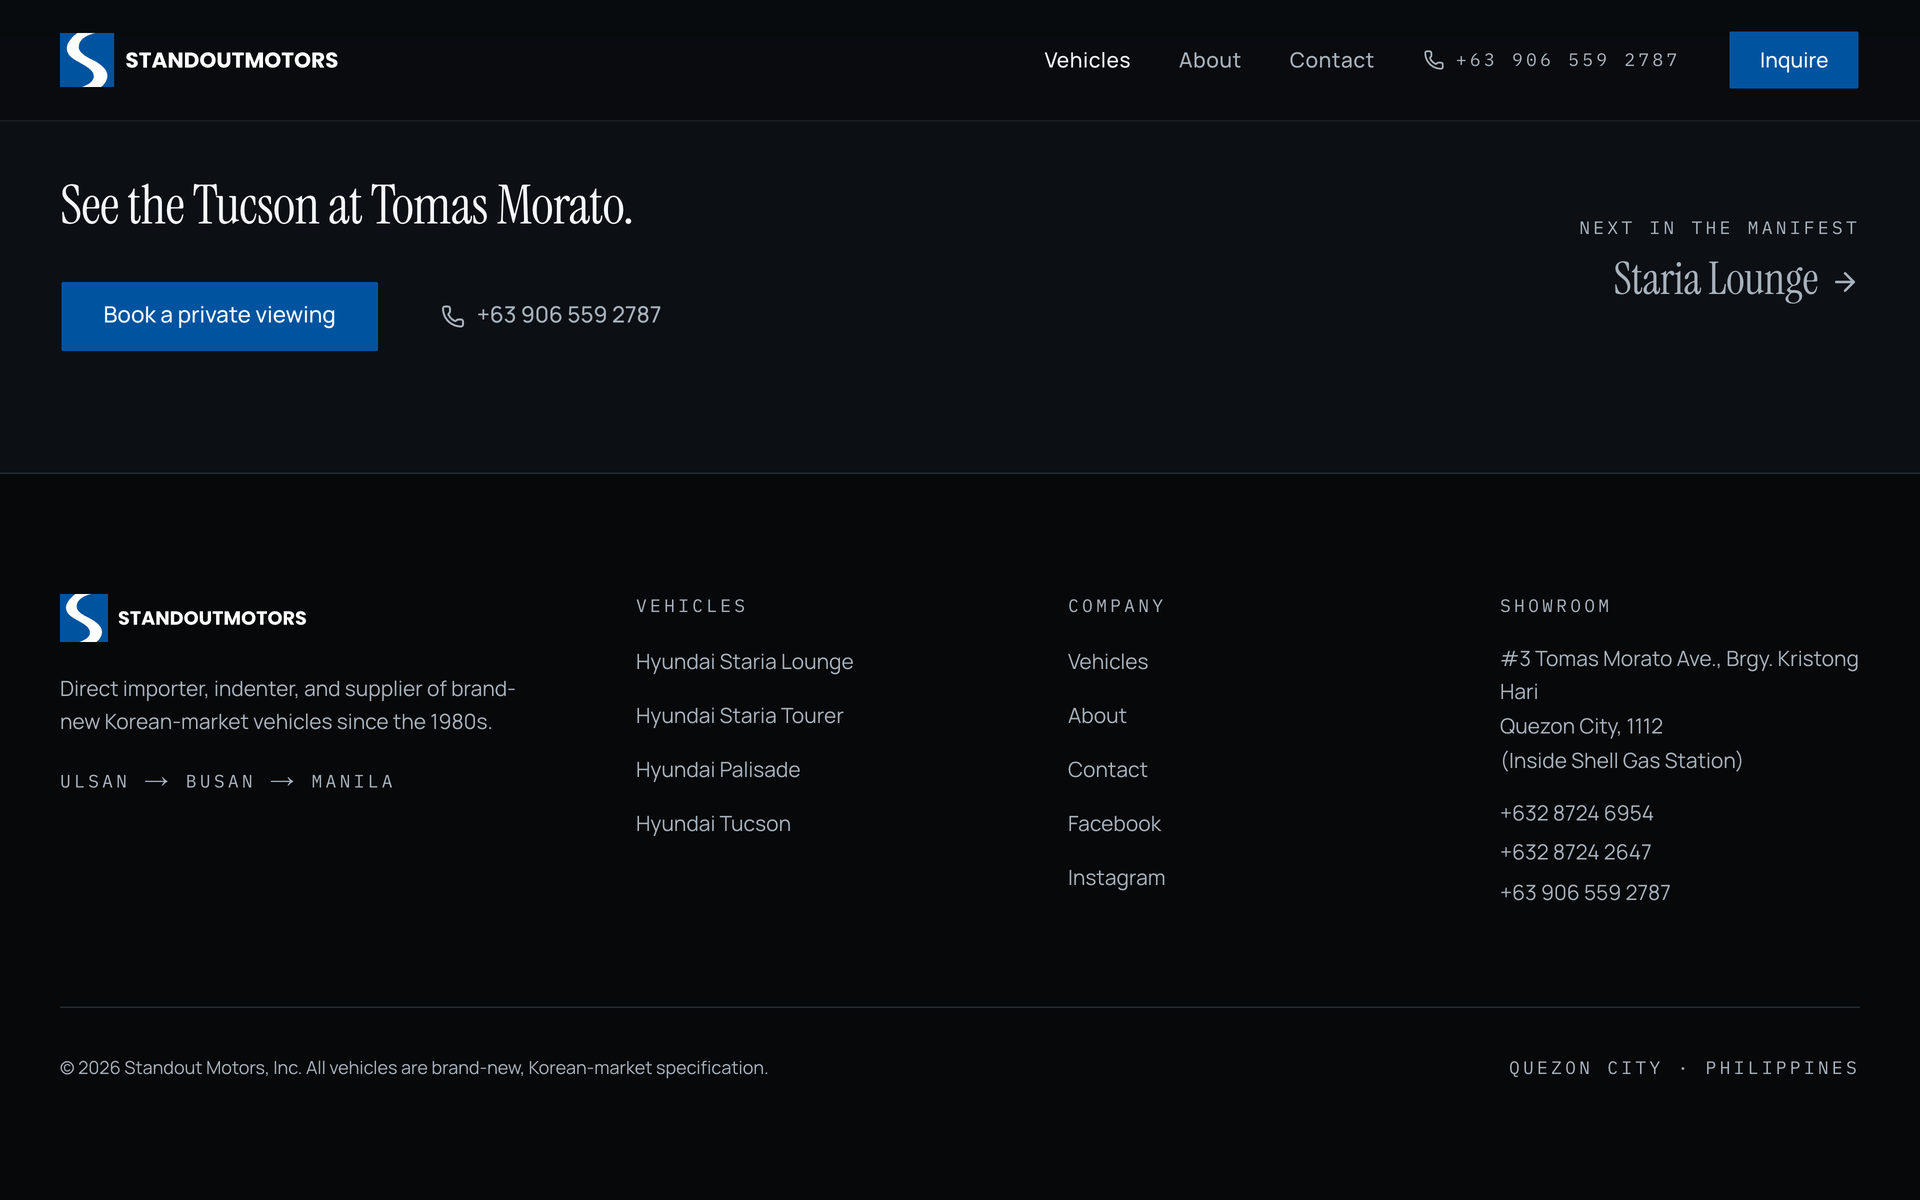The width and height of the screenshot is (1920, 1200).
Task: Open the Contact nav menu item
Action: [x=1331, y=60]
